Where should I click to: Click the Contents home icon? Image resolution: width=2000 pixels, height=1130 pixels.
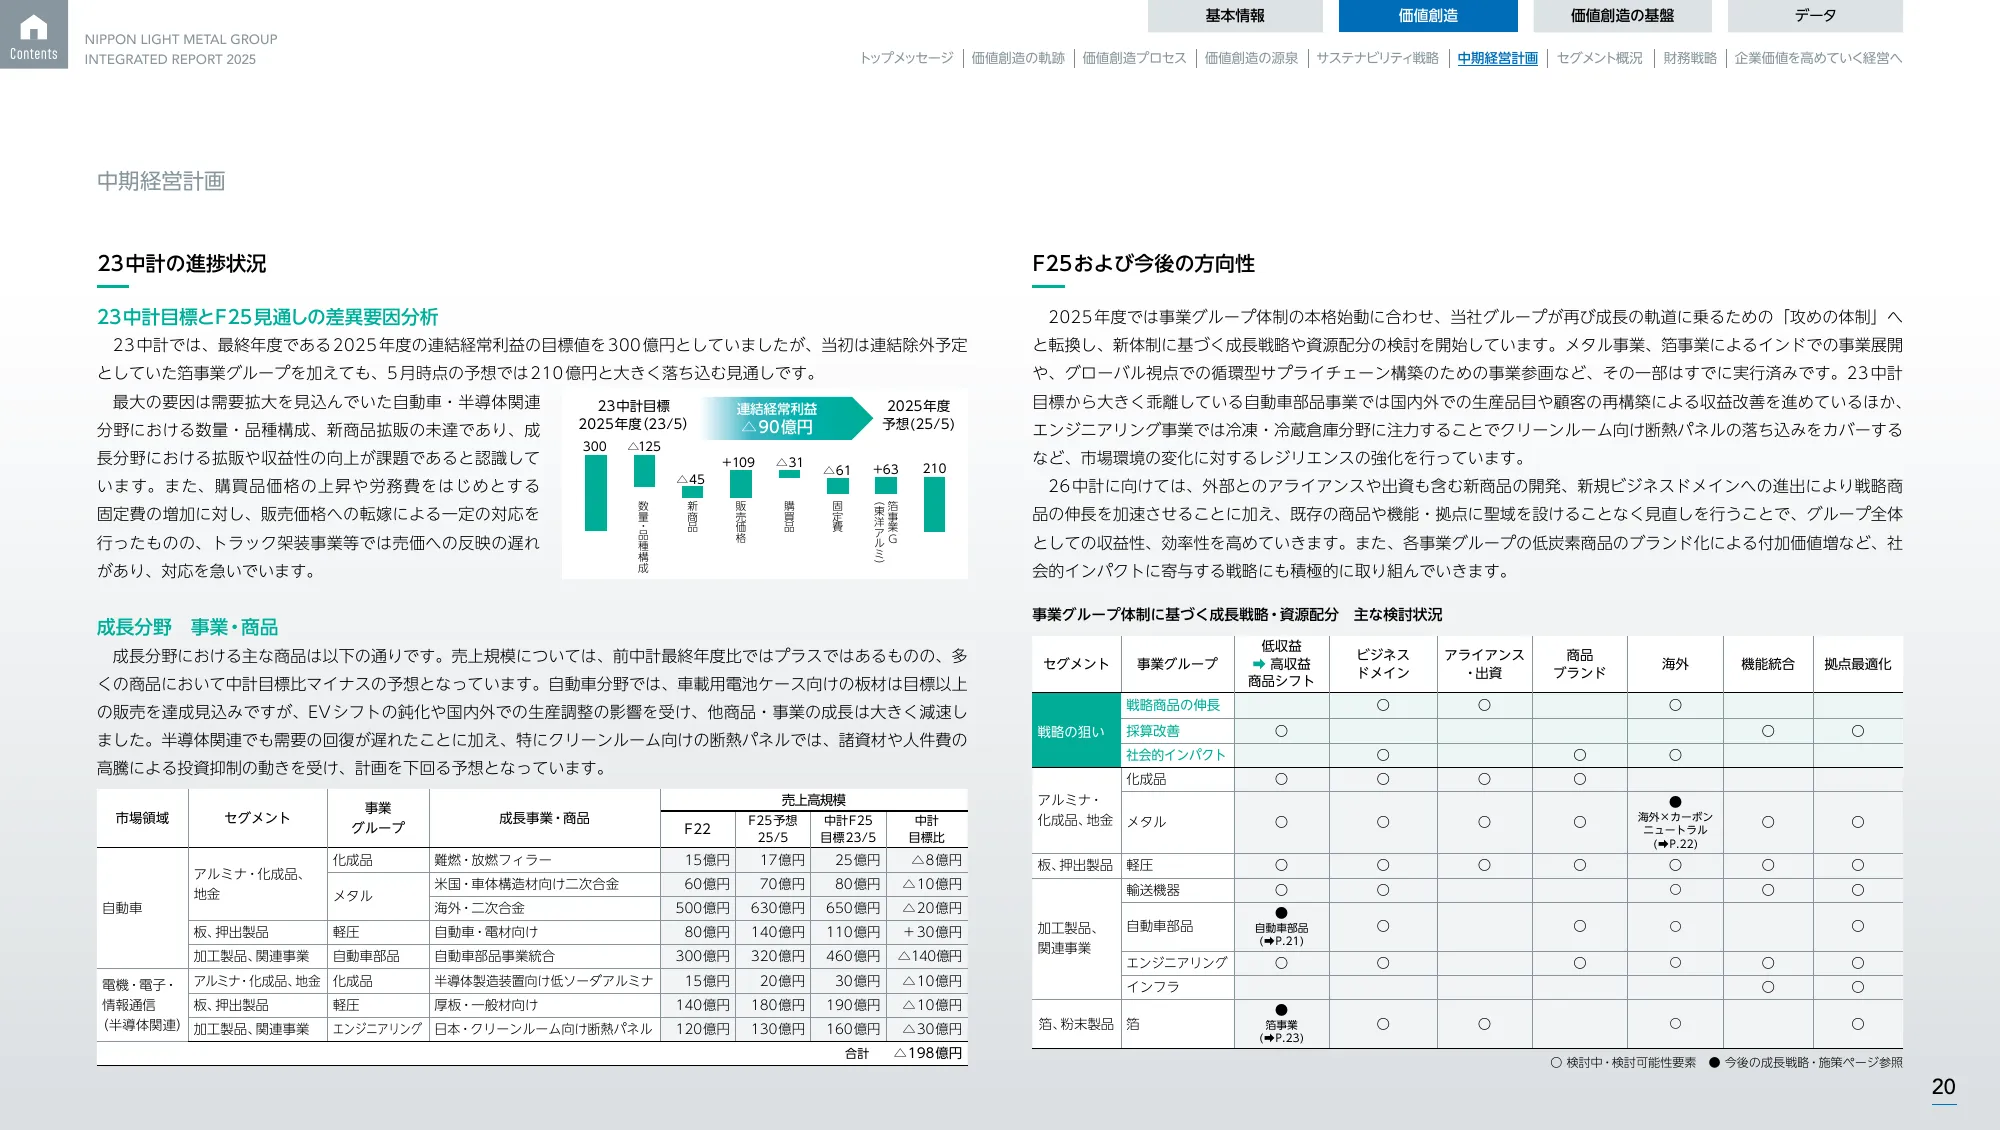34,34
